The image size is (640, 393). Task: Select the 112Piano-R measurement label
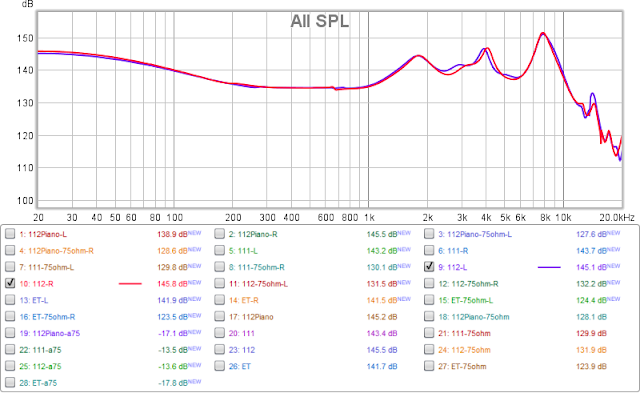pyautogui.click(x=253, y=234)
